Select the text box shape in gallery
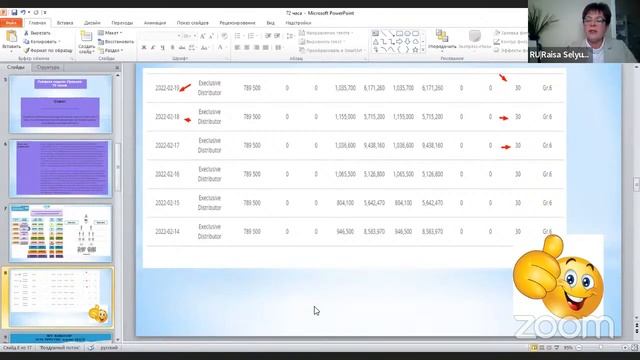 coord(375,33)
